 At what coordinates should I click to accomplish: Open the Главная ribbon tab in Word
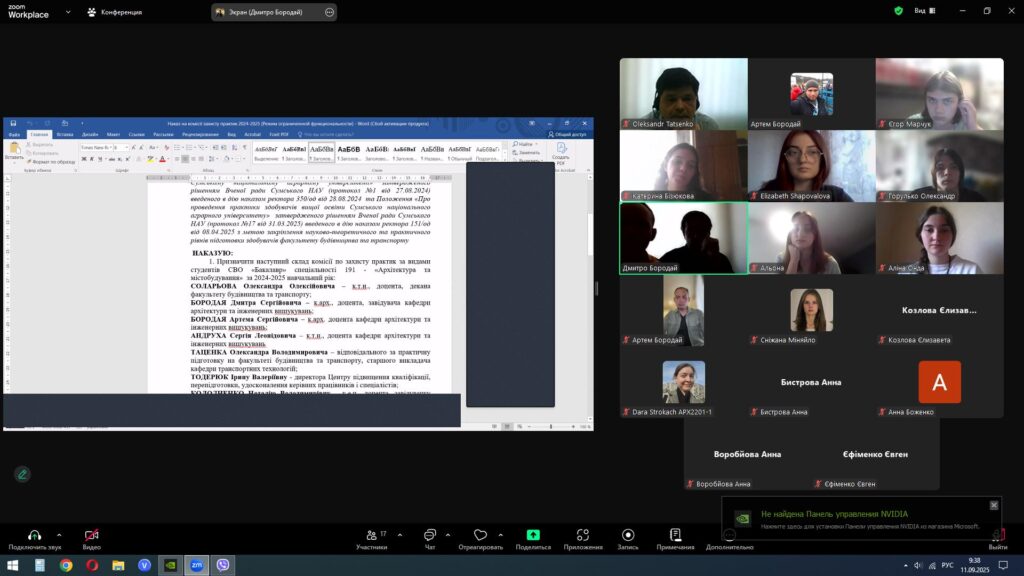pyautogui.click(x=39, y=135)
